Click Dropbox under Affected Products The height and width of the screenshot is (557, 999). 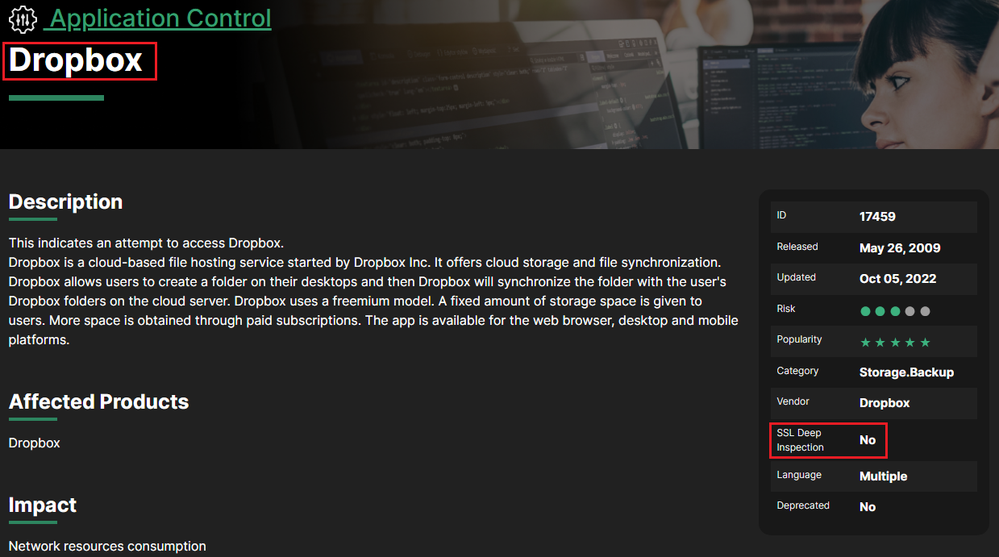(34, 443)
